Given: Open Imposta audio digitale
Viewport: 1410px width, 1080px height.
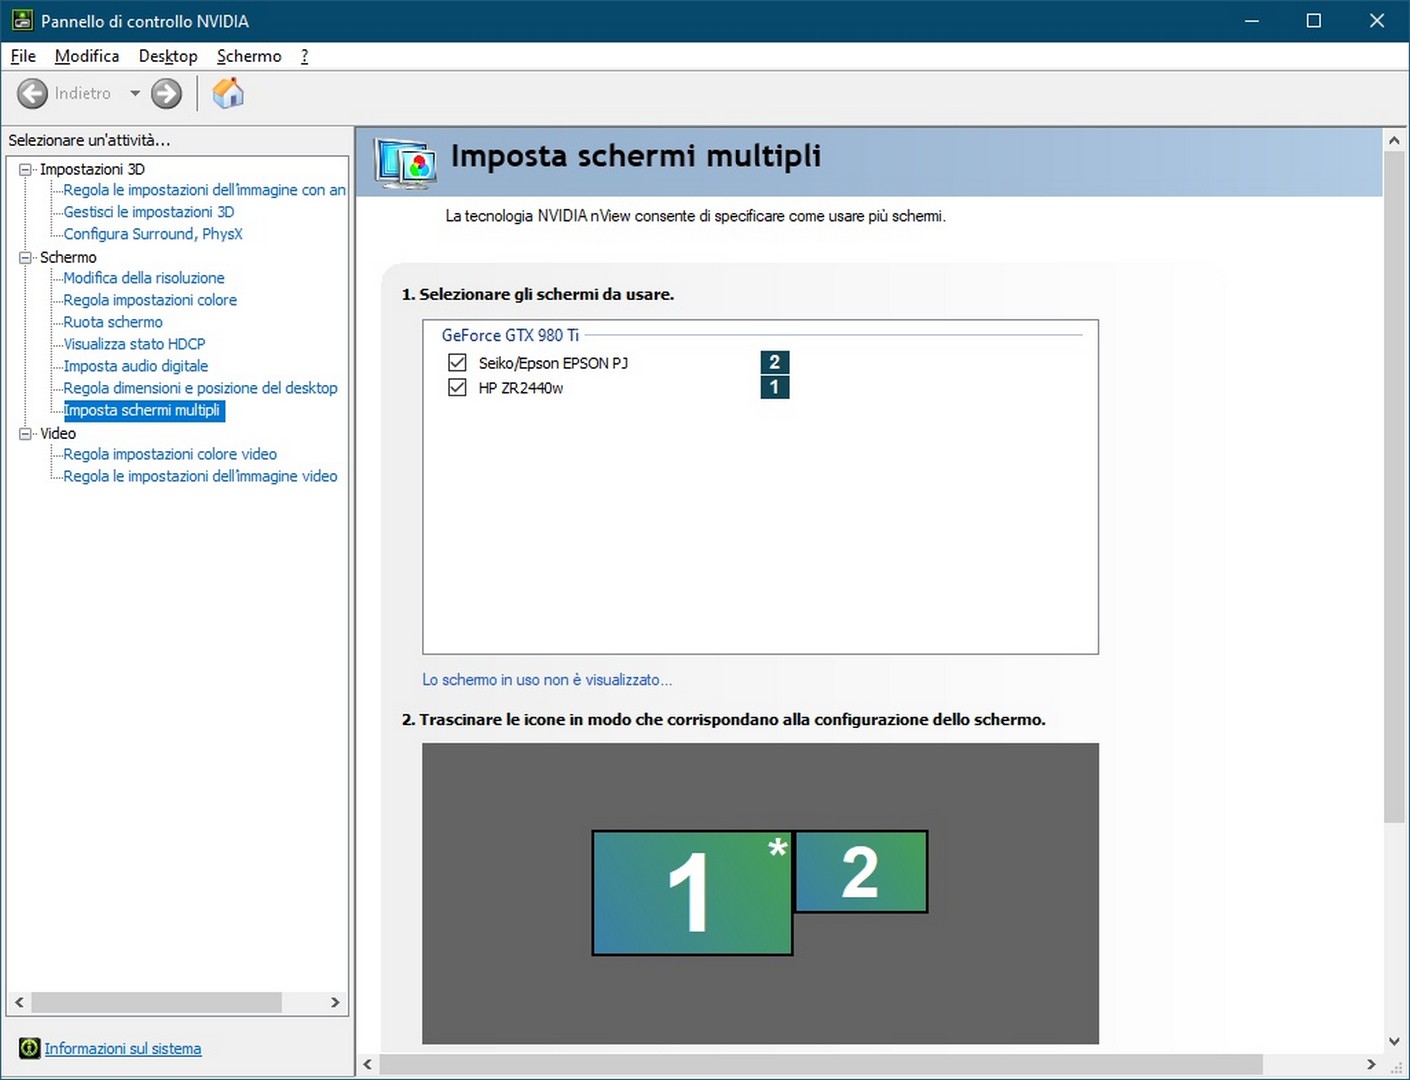Looking at the screenshot, I should coord(136,366).
